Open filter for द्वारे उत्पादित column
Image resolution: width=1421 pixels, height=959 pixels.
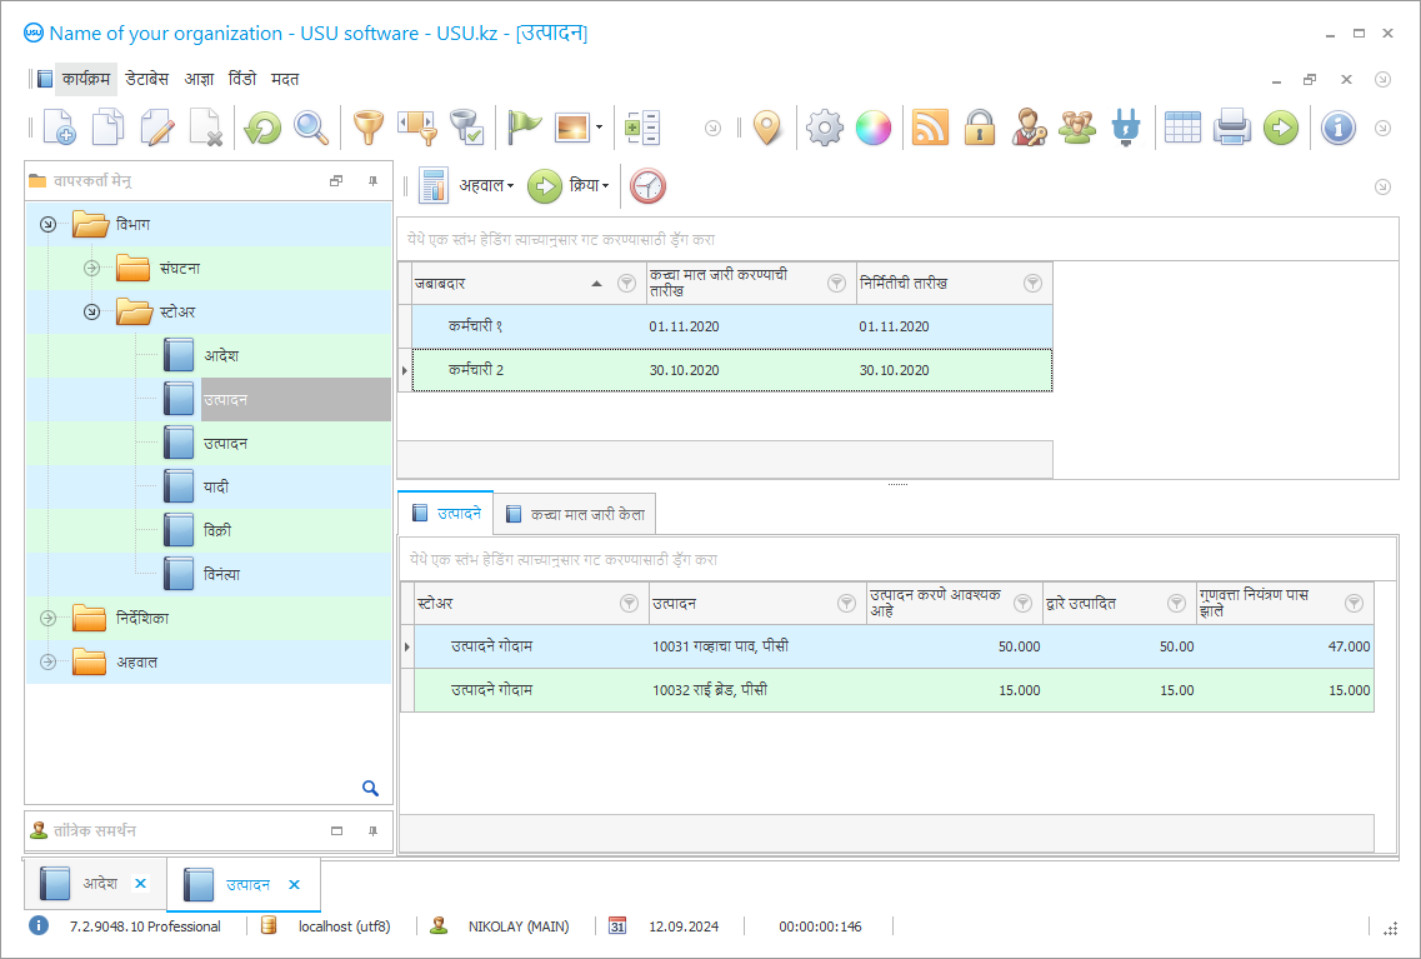(x=1177, y=603)
